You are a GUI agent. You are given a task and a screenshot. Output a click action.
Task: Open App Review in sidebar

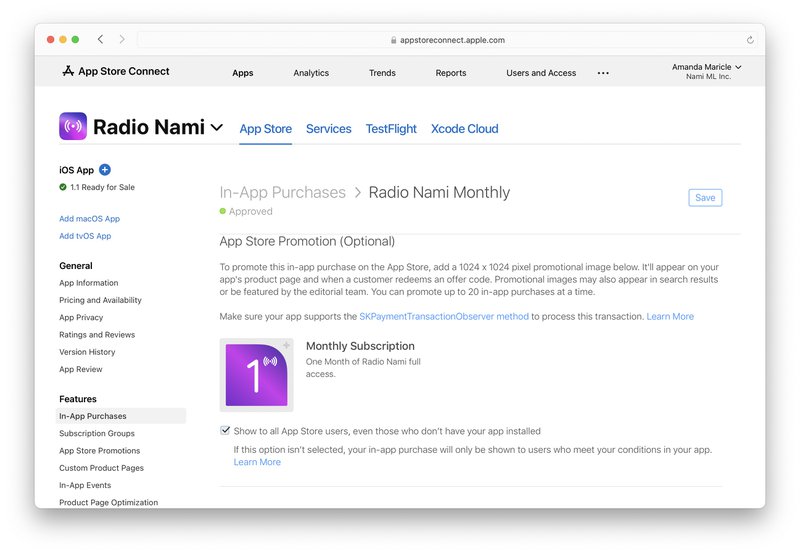pos(81,370)
